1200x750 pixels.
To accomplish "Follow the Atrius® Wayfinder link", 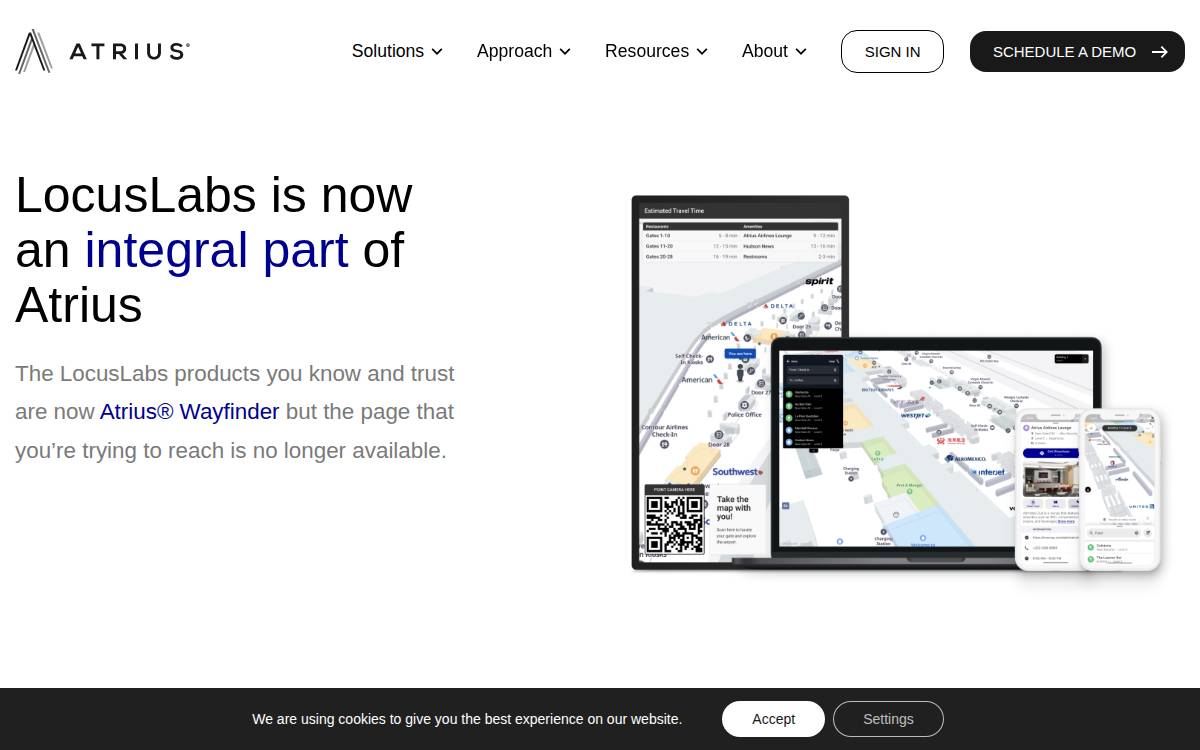I will coord(189,411).
